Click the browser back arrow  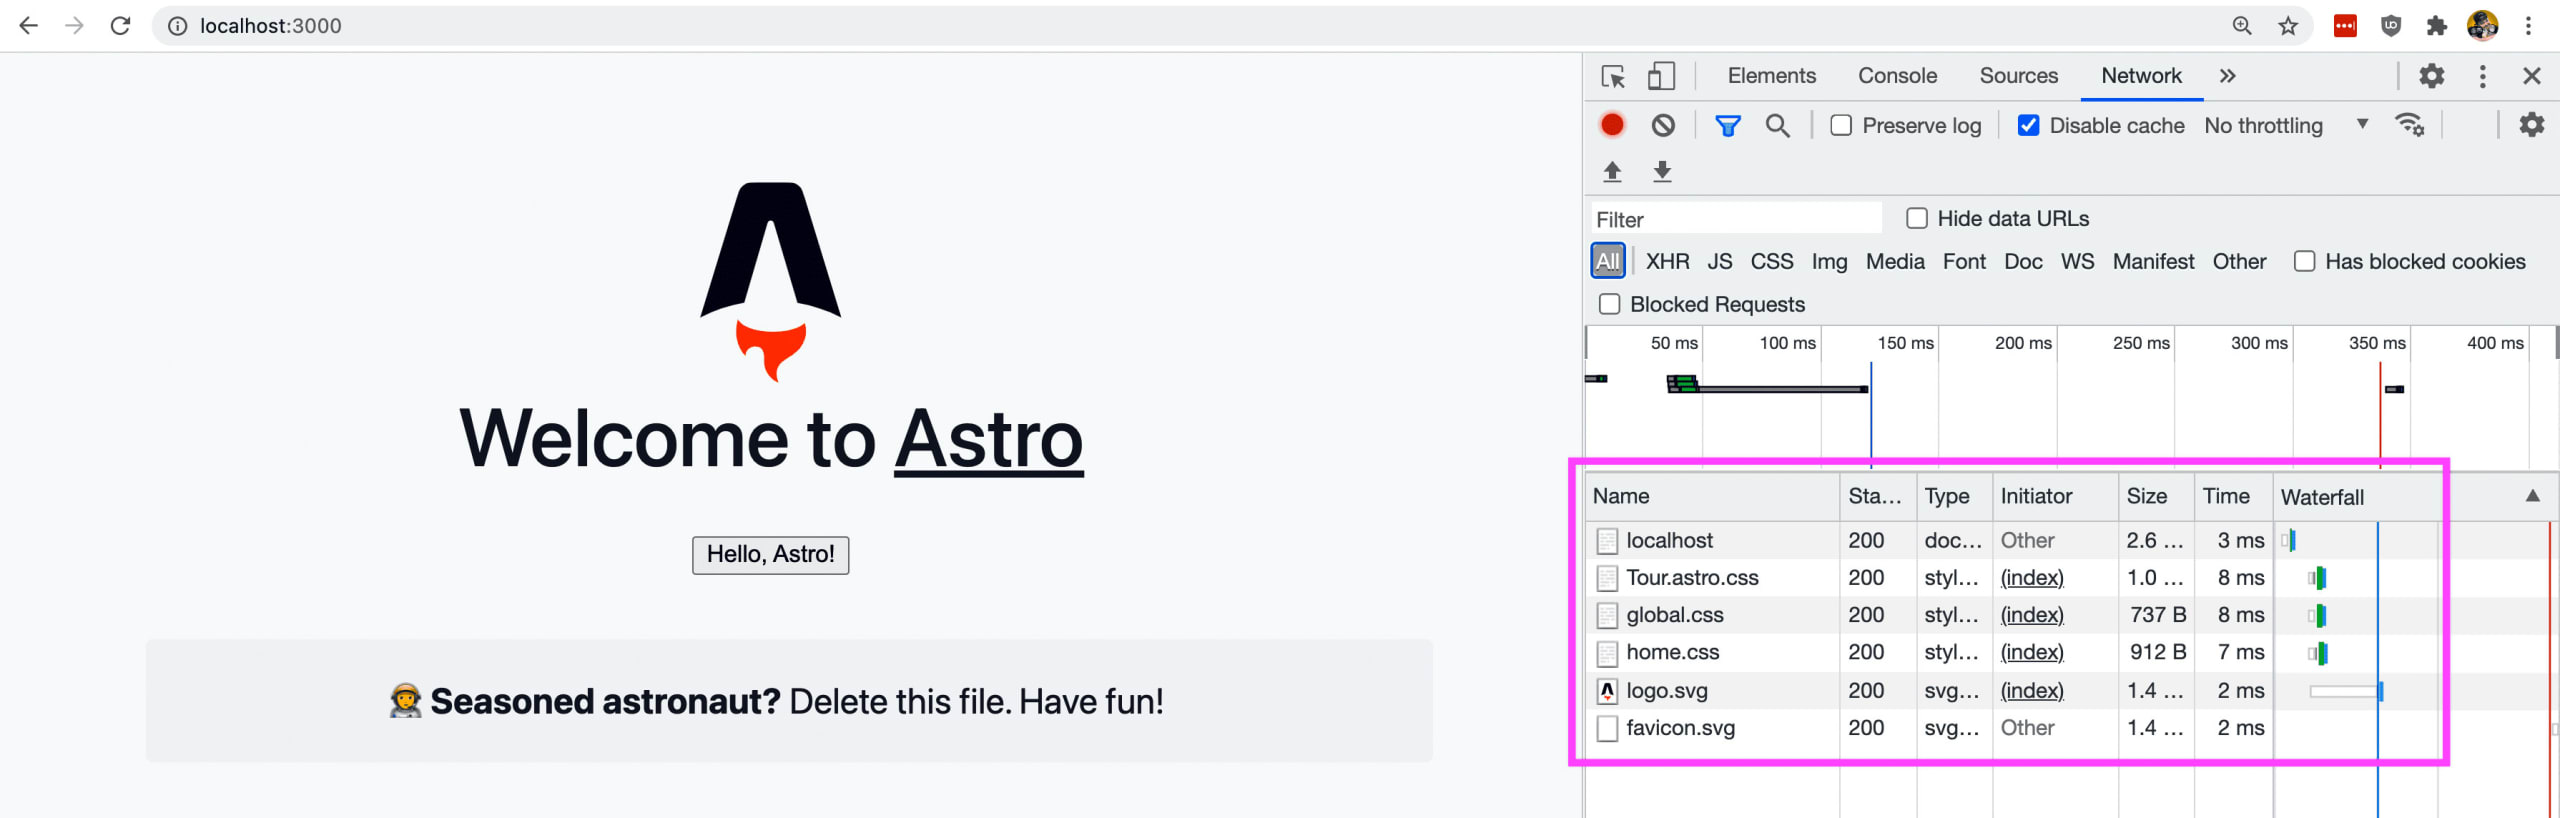point(28,26)
